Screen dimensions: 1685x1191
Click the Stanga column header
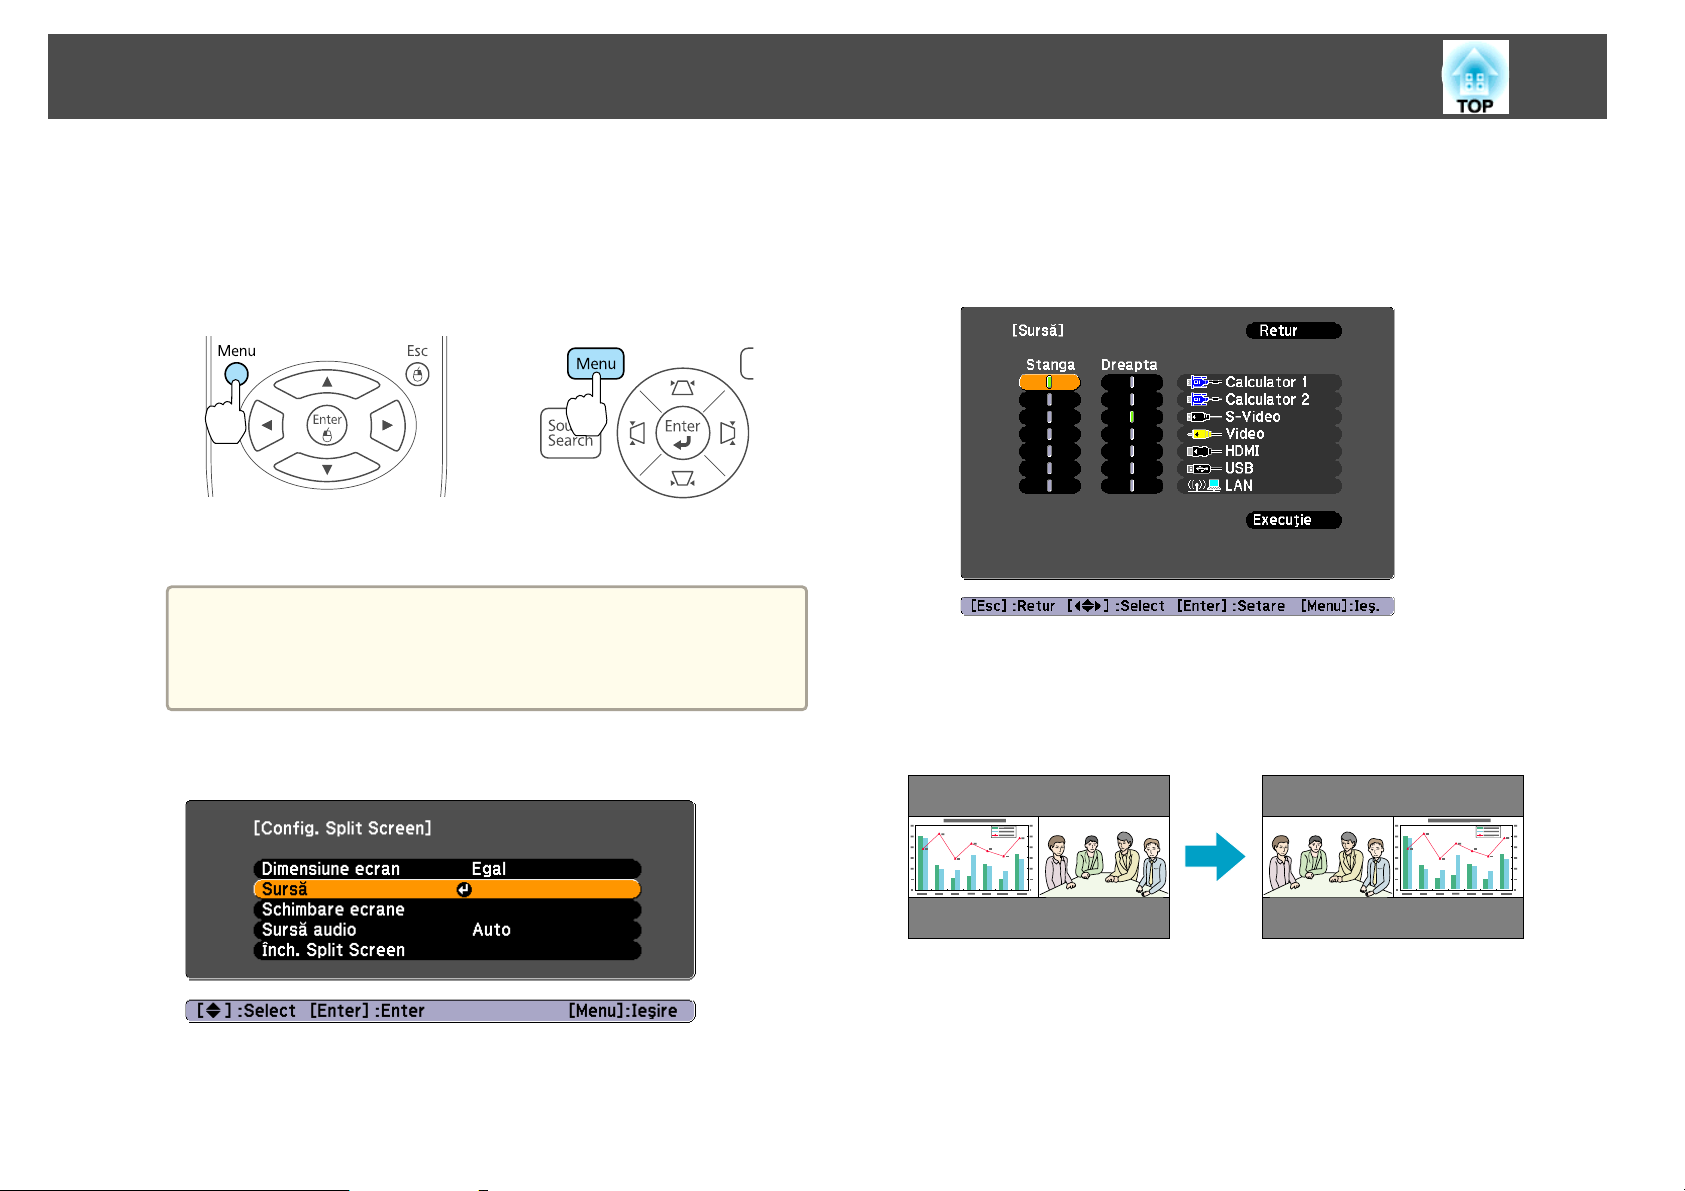point(1050,365)
